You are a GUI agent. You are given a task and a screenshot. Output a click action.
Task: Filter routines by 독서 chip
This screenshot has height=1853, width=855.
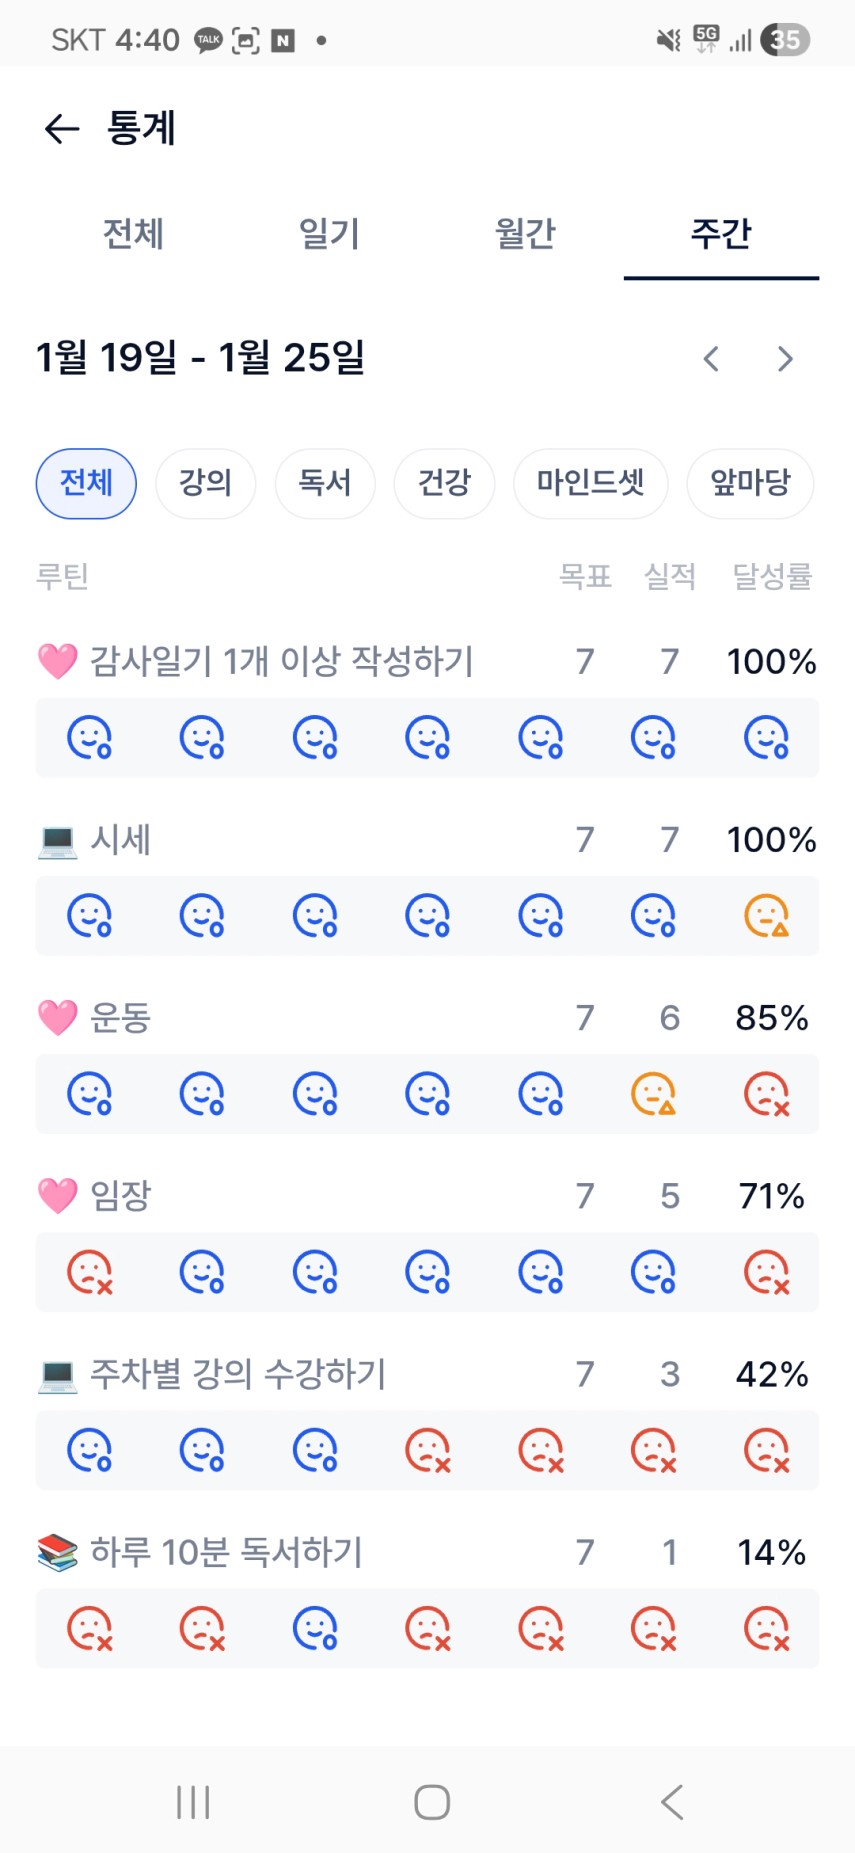coord(325,484)
